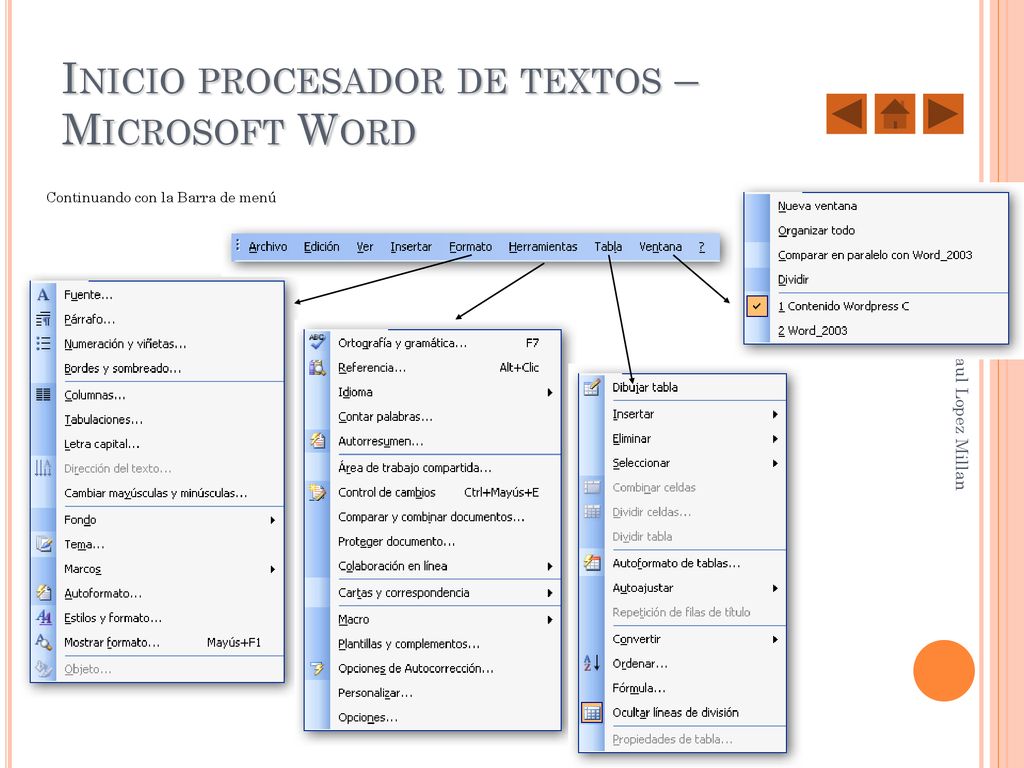Select Tabulaciones in Formato menu
1024x768 pixels.
click(x=103, y=419)
